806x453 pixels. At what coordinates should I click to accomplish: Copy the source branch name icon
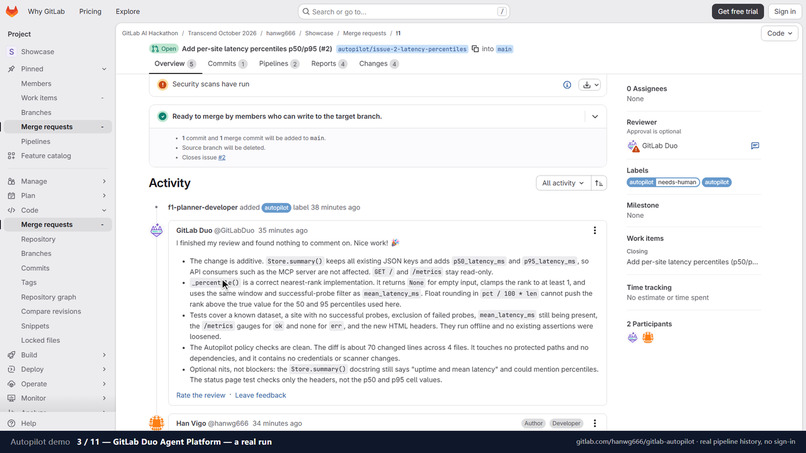point(475,49)
